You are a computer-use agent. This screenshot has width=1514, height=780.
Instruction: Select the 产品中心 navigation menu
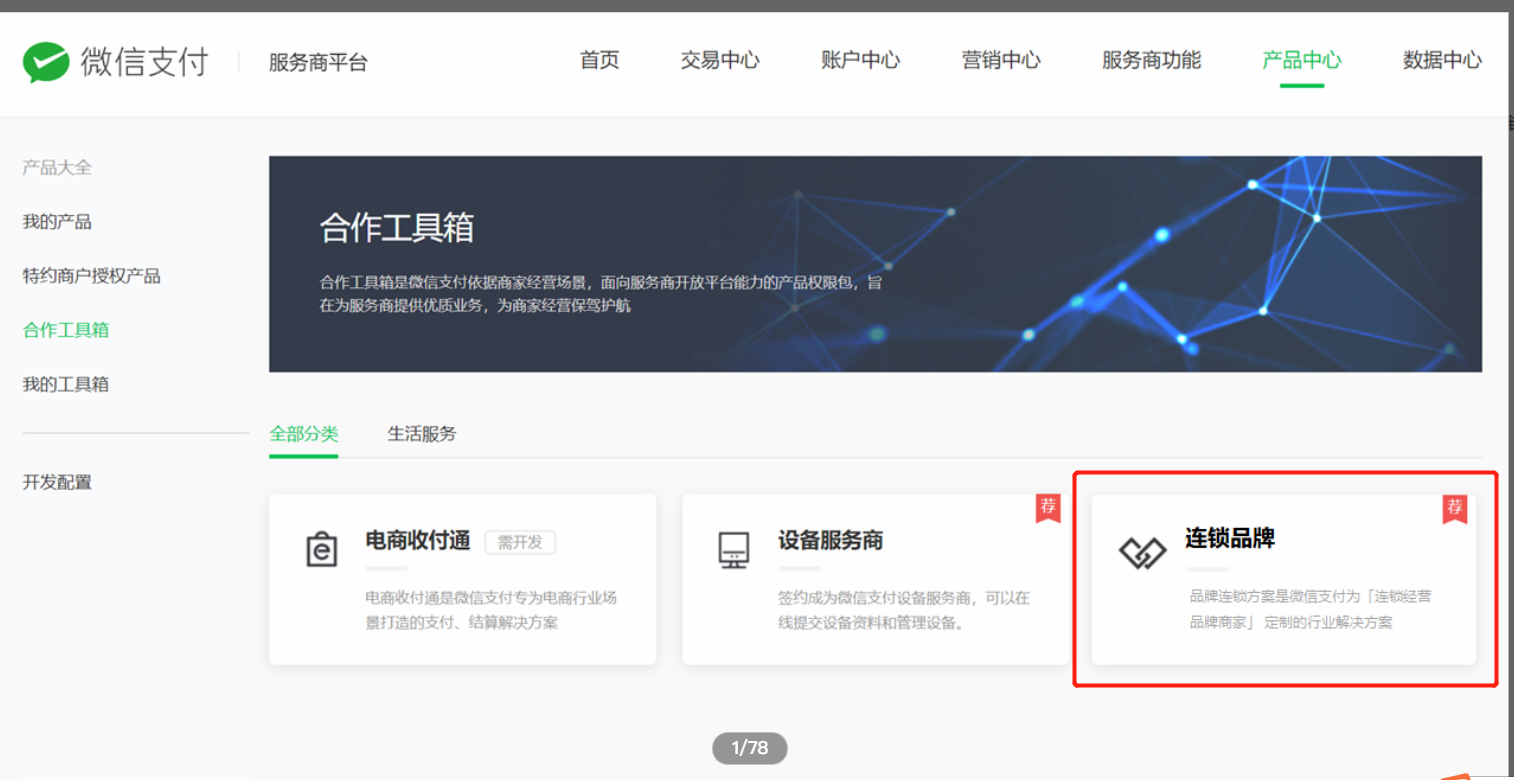[1302, 60]
